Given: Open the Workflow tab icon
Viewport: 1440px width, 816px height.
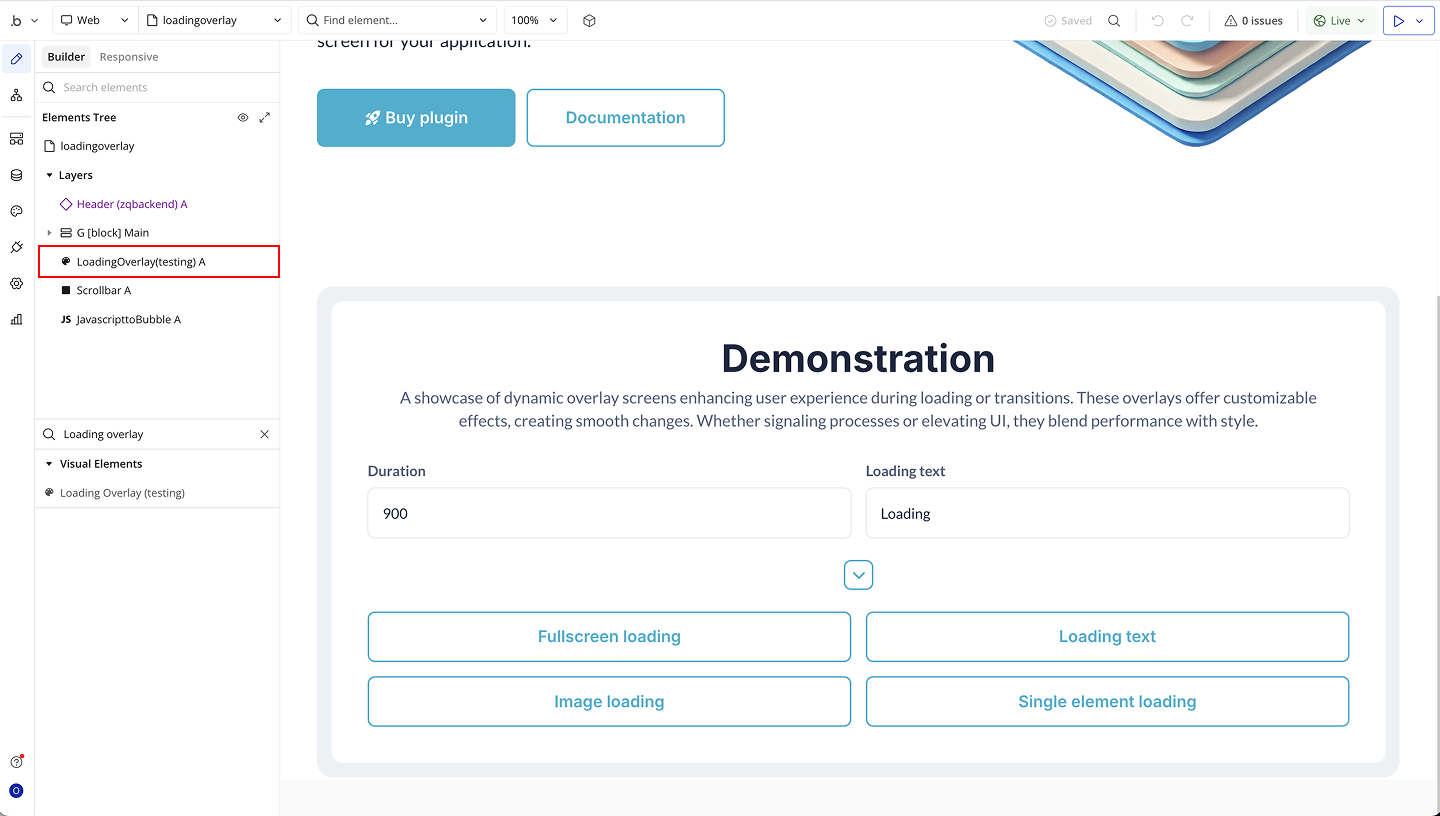Looking at the screenshot, I should tap(16, 95).
